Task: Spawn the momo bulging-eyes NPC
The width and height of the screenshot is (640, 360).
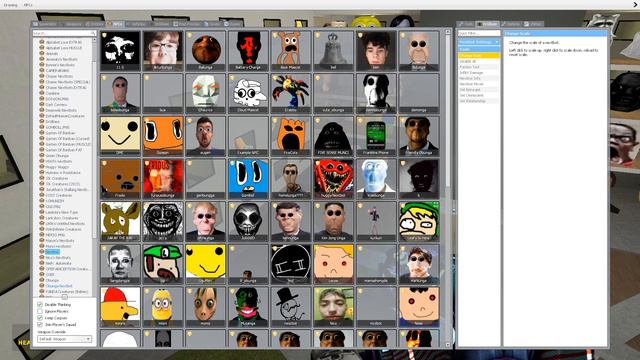Action: pos(205,307)
